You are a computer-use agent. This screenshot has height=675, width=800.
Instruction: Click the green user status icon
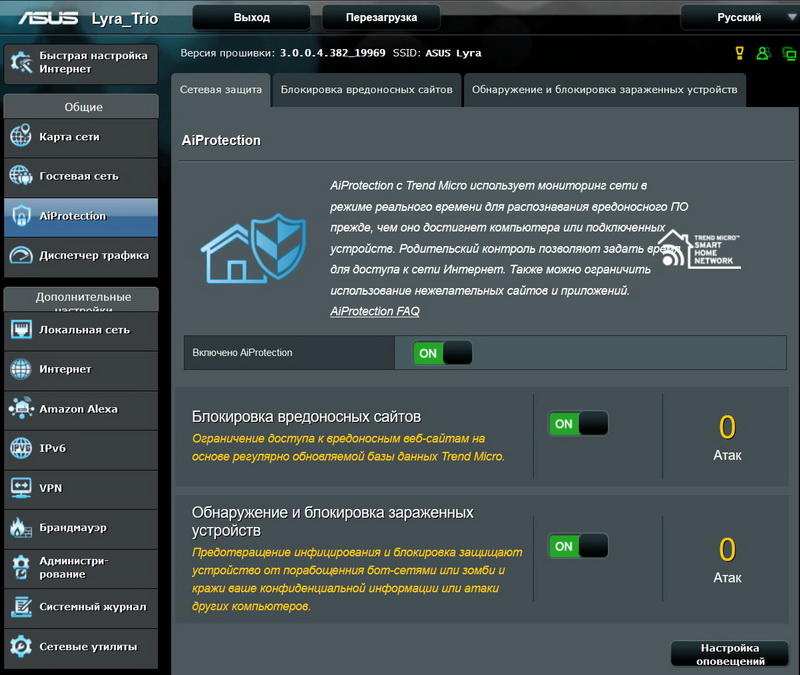pyautogui.click(x=763, y=53)
